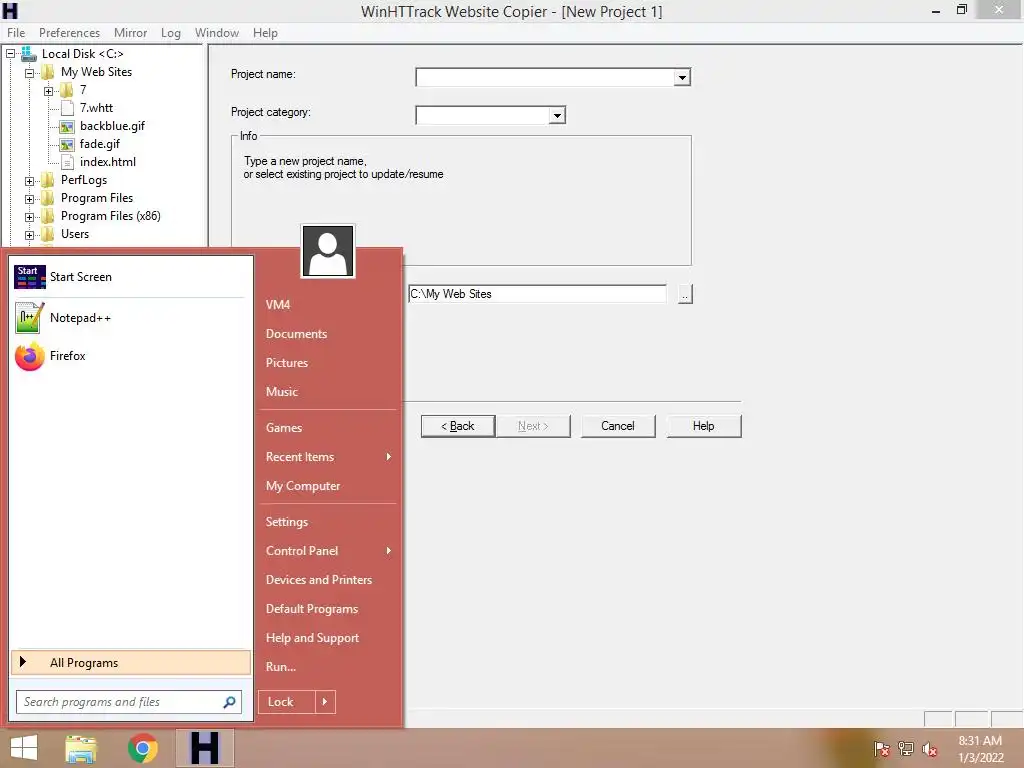1024x768 pixels.
Task: Expand folder 7 in the tree
Action: (48, 91)
